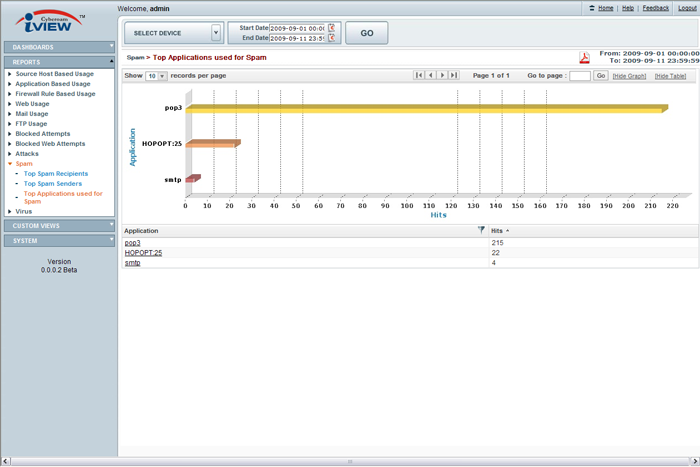Go to previous page arrow

pos(431,75)
